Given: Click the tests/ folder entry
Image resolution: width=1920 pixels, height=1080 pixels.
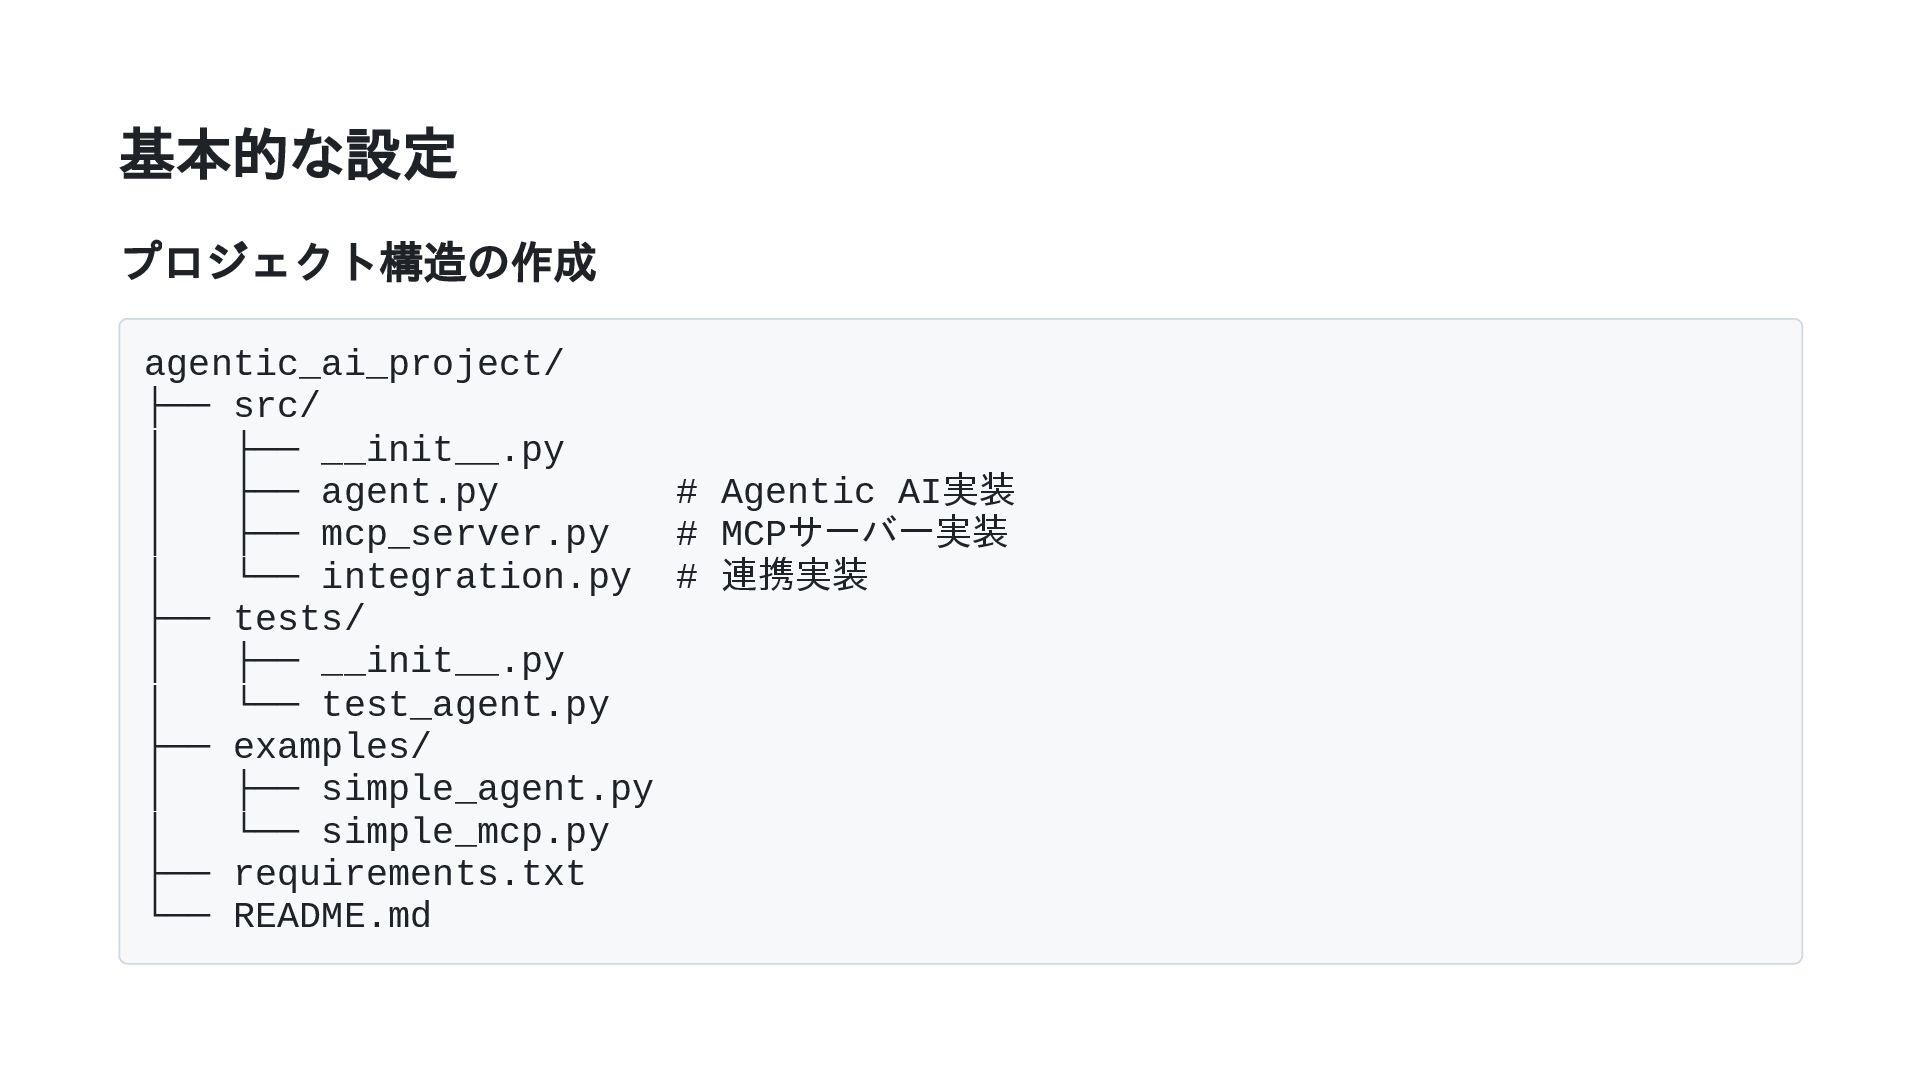Looking at the screenshot, I should coord(299,619).
